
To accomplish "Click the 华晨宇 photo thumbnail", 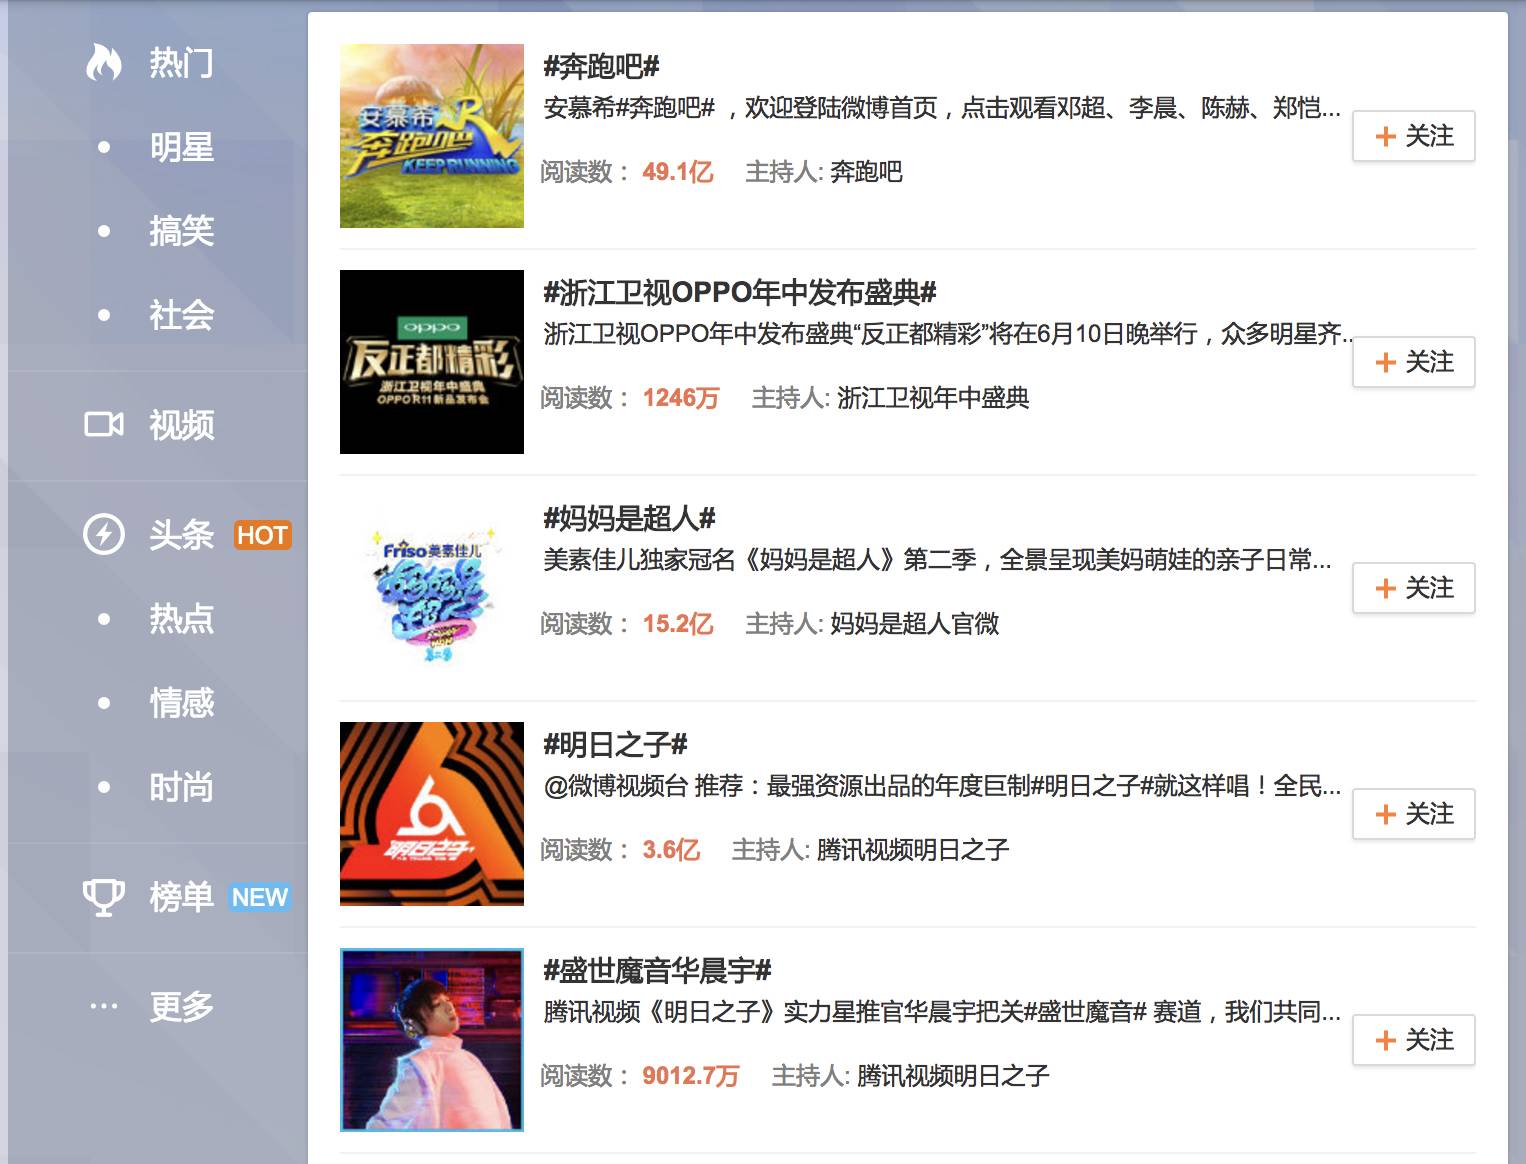I will coord(432,1040).
